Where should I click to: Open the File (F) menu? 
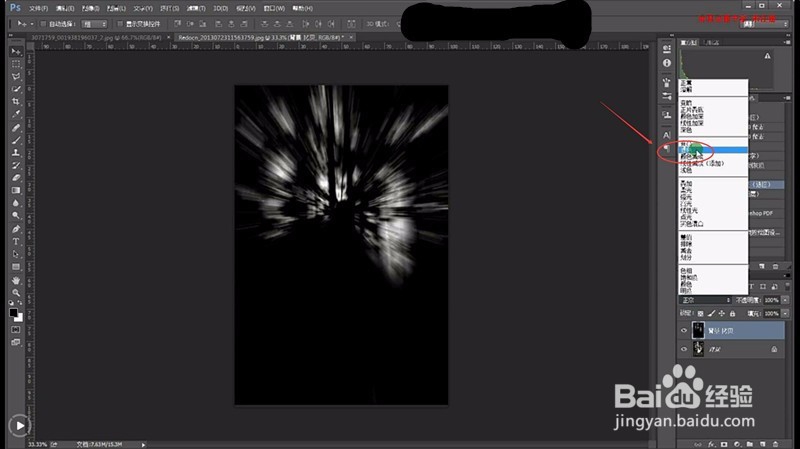coord(38,9)
